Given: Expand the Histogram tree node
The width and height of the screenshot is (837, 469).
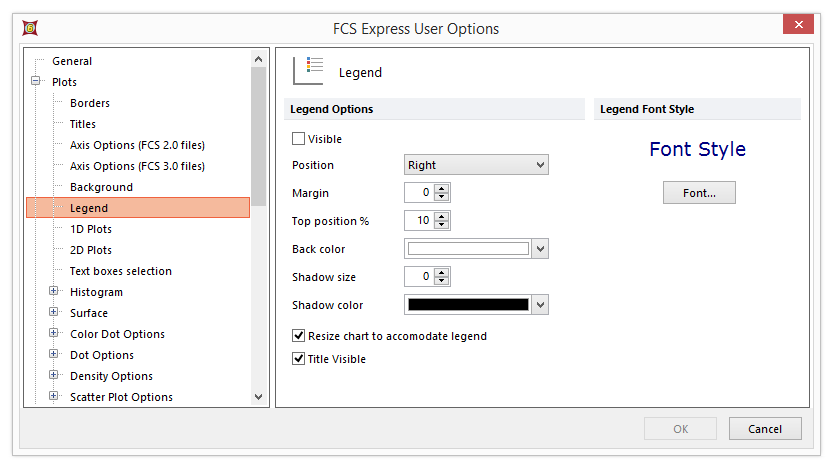Looking at the screenshot, I should 54,292.
